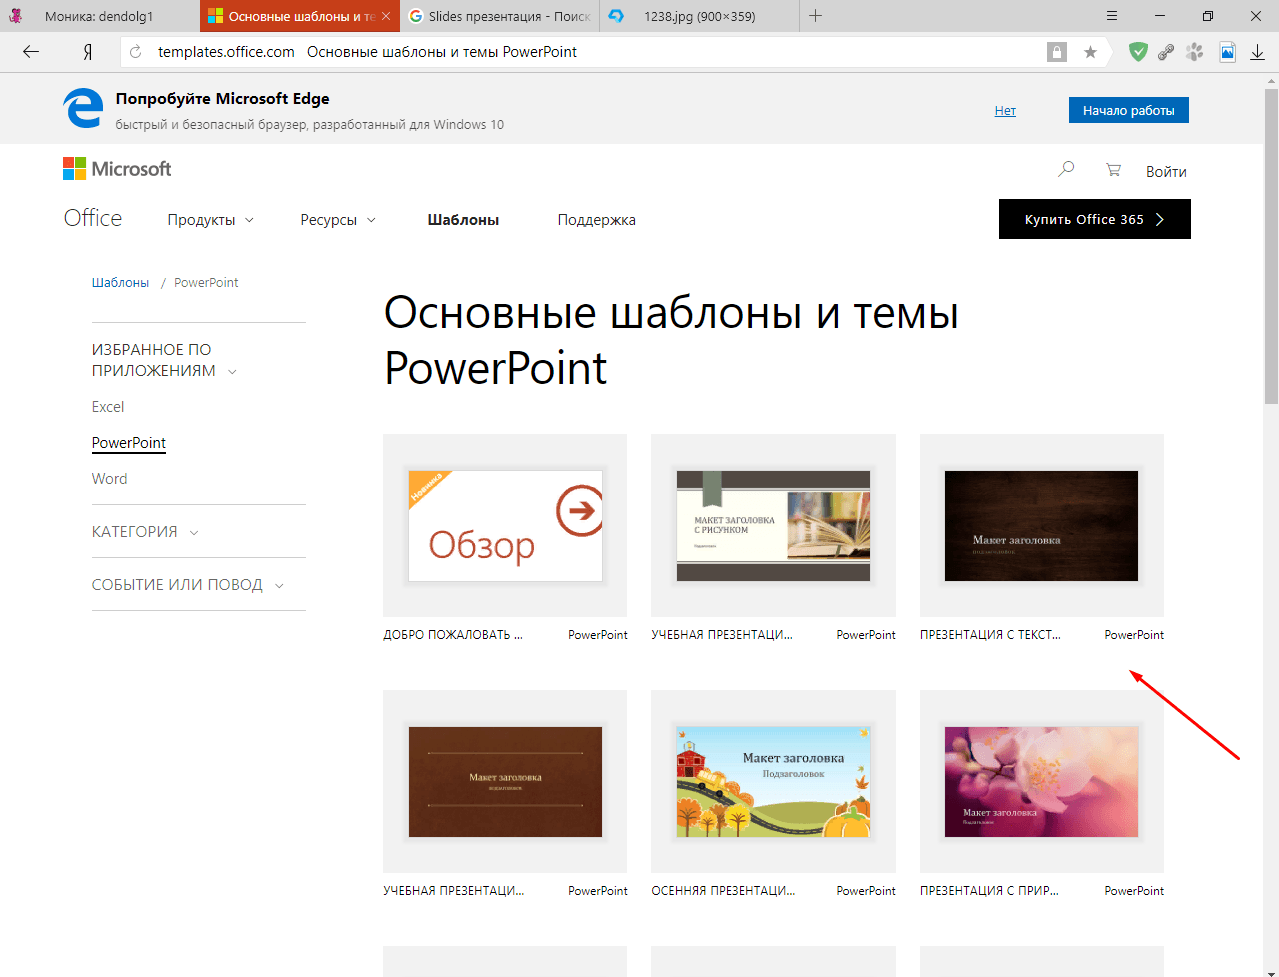Switch to the Моника: dendolg1 tab
This screenshot has width=1279, height=977.
pos(99,16)
